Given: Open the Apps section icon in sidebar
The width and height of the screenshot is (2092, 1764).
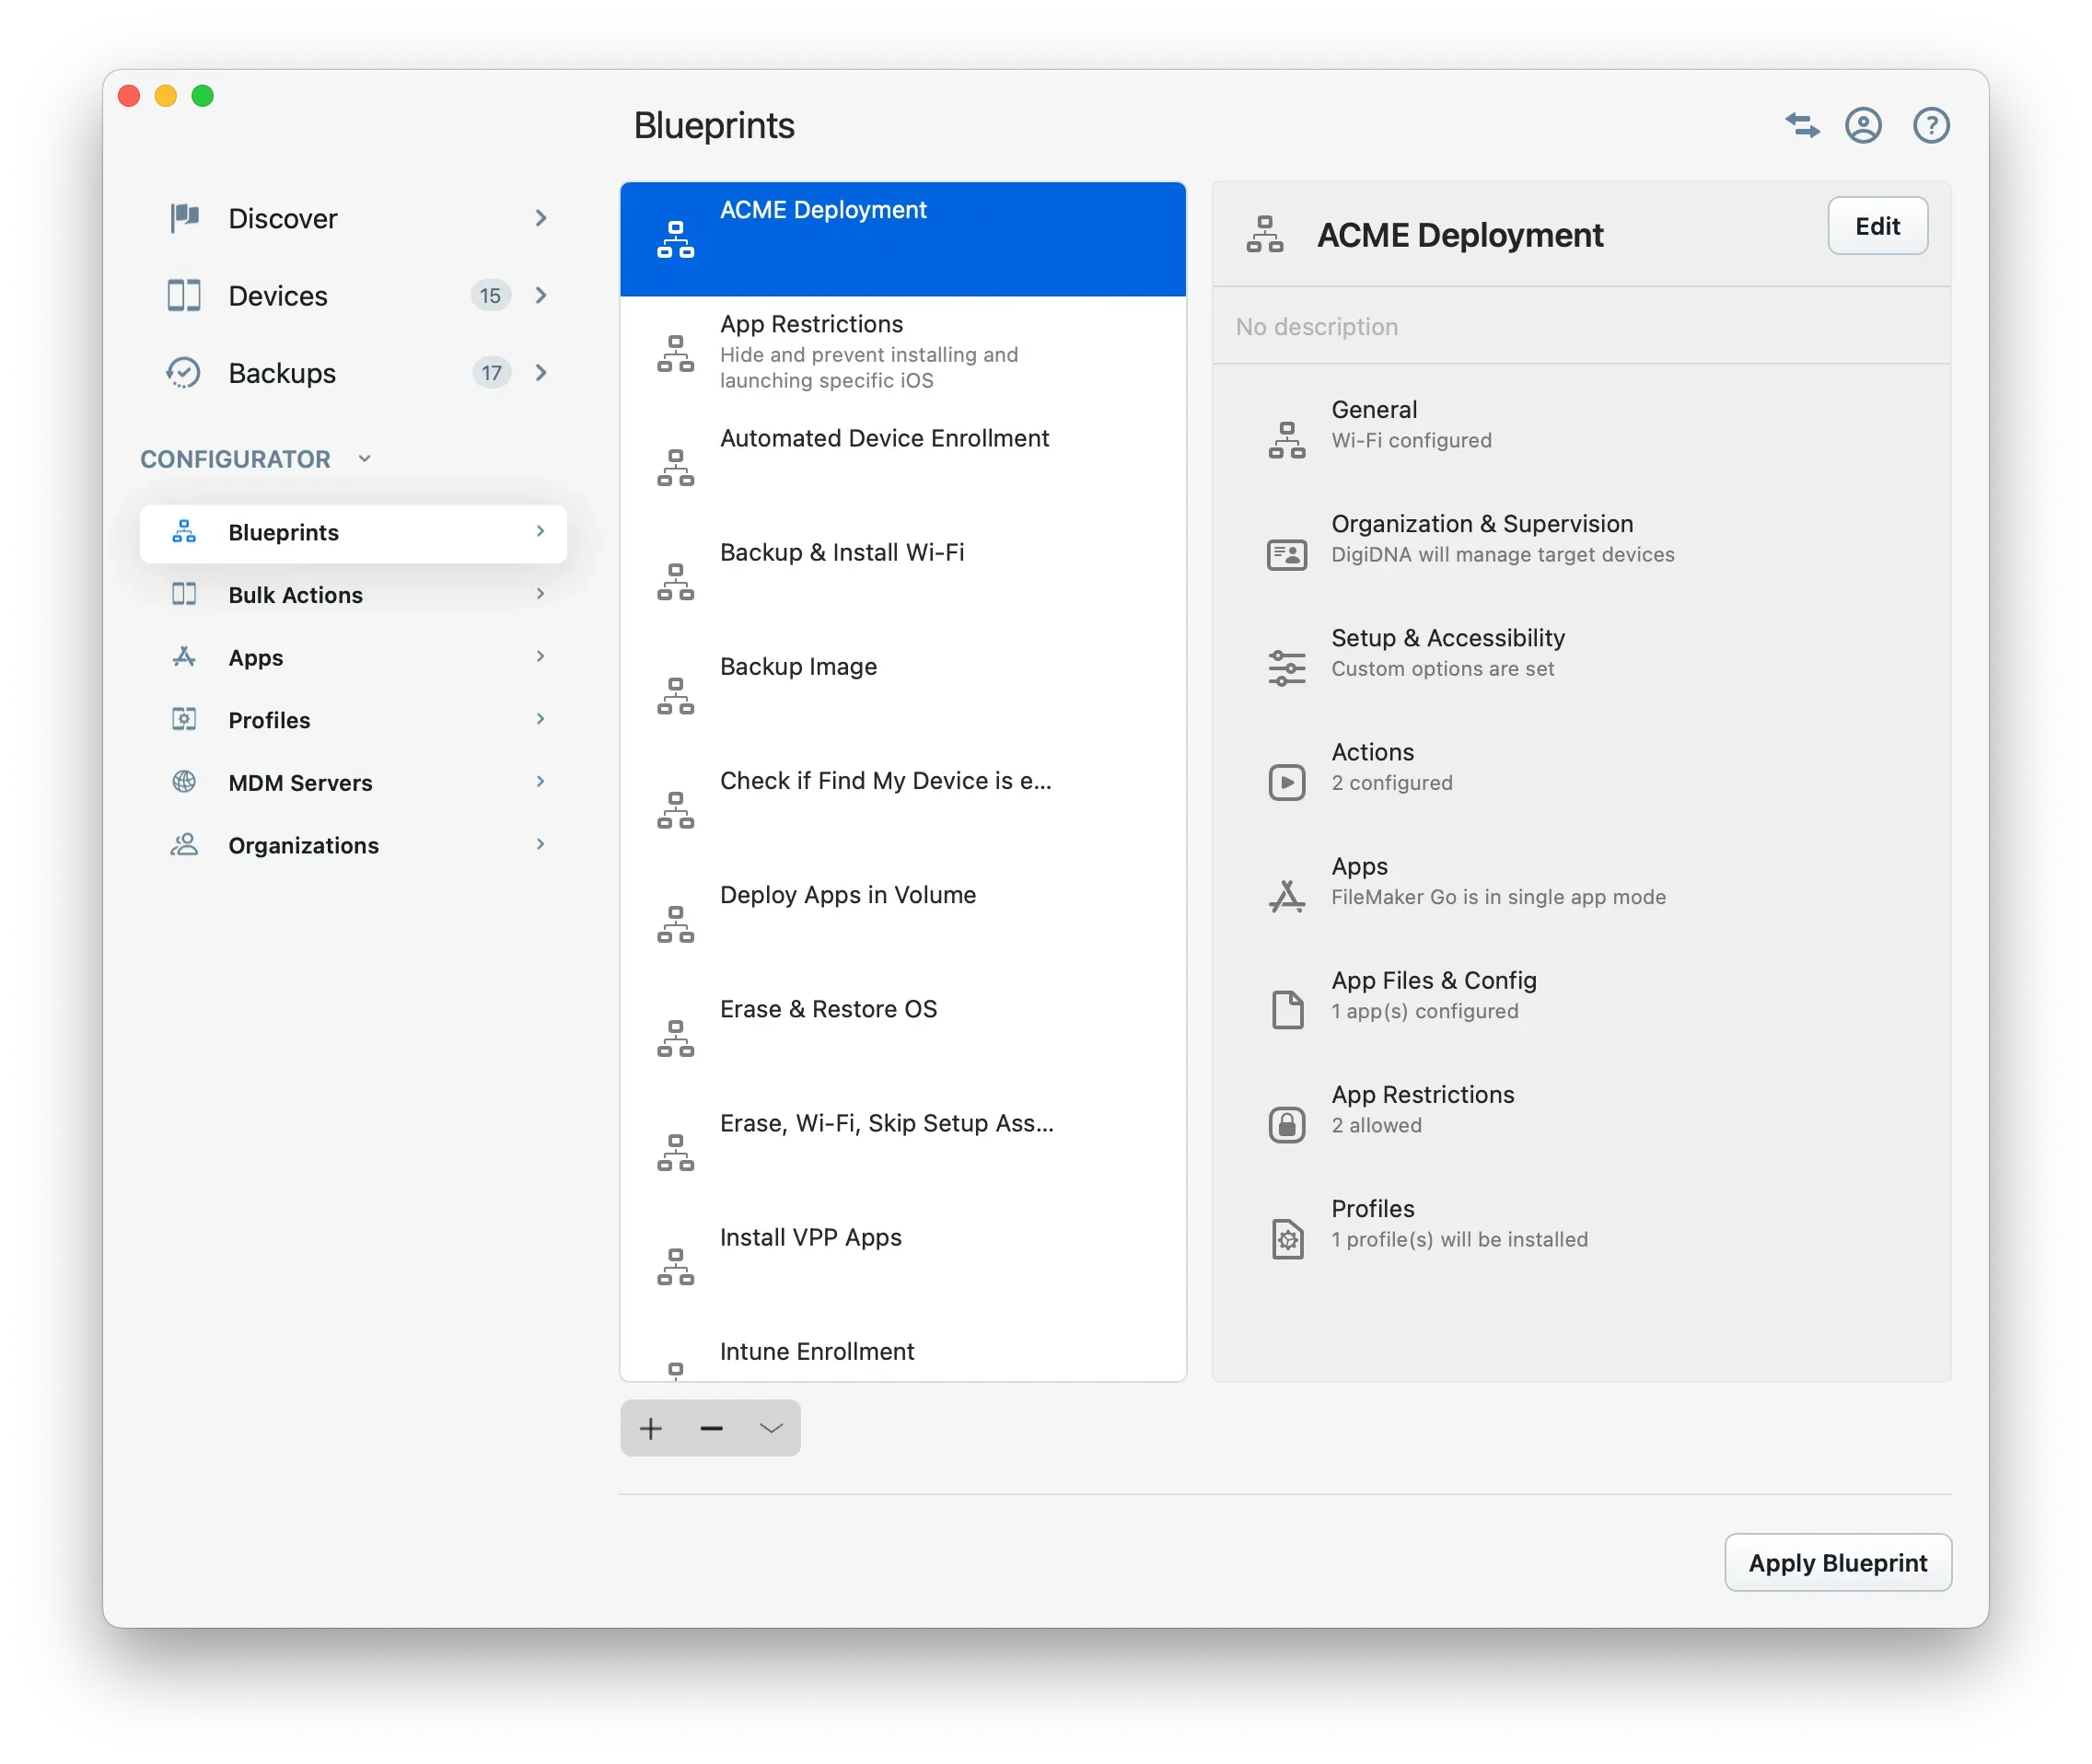Looking at the screenshot, I should (x=183, y=657).
